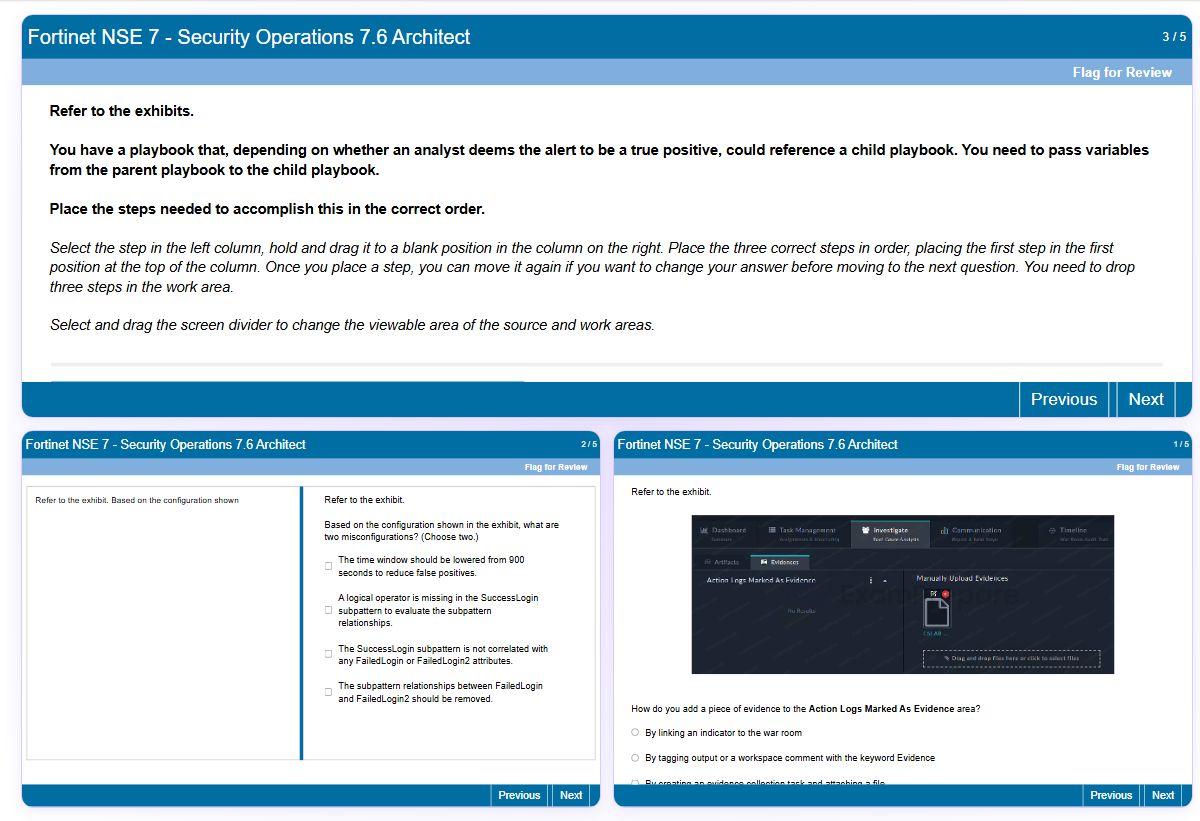1200x821 pixels.
Task: Switch to the Evidences sub-tab in the exhibit
Action: coord(780,562)
